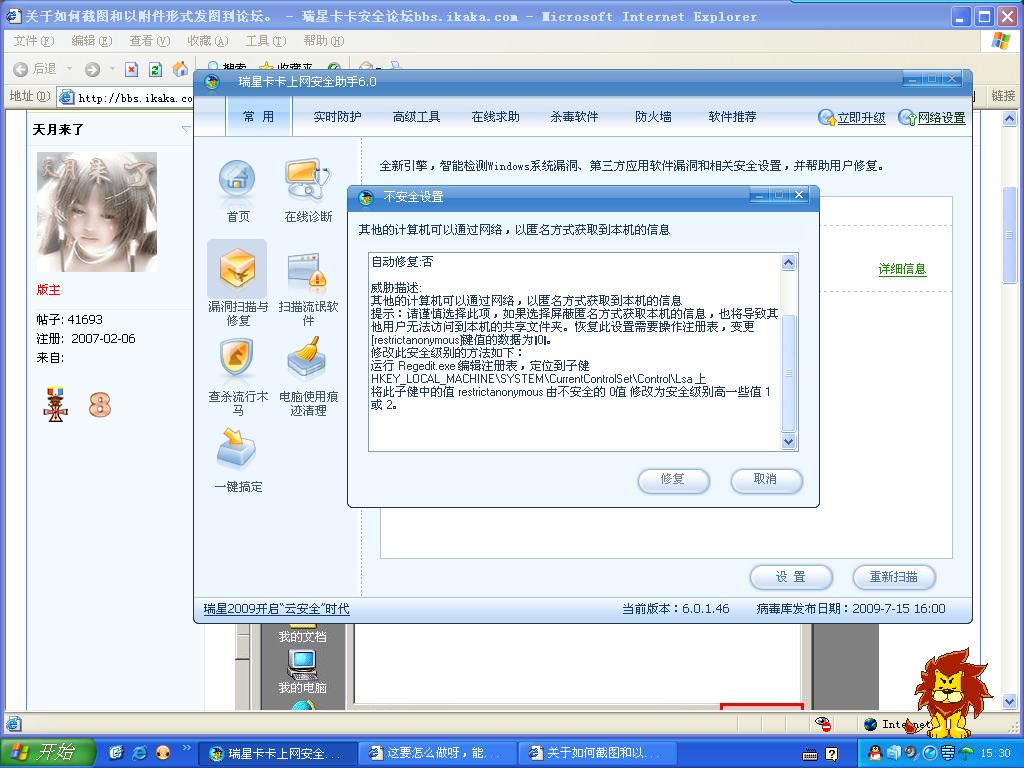Open the IE 文件 menu
Viewport: 1024px width, 768px height.
coord(33,40)
